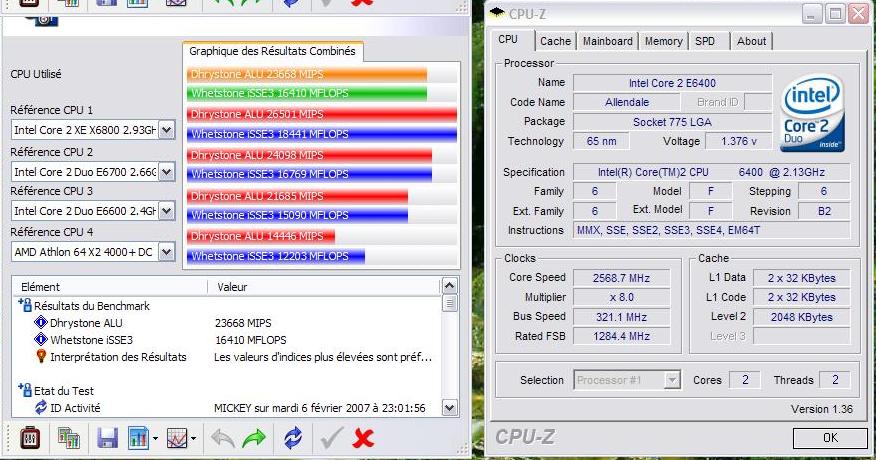Viewport: 876px width, 460px height.
Task: Click the OK button in CPU-Z
Action: (x=829, y=438)
